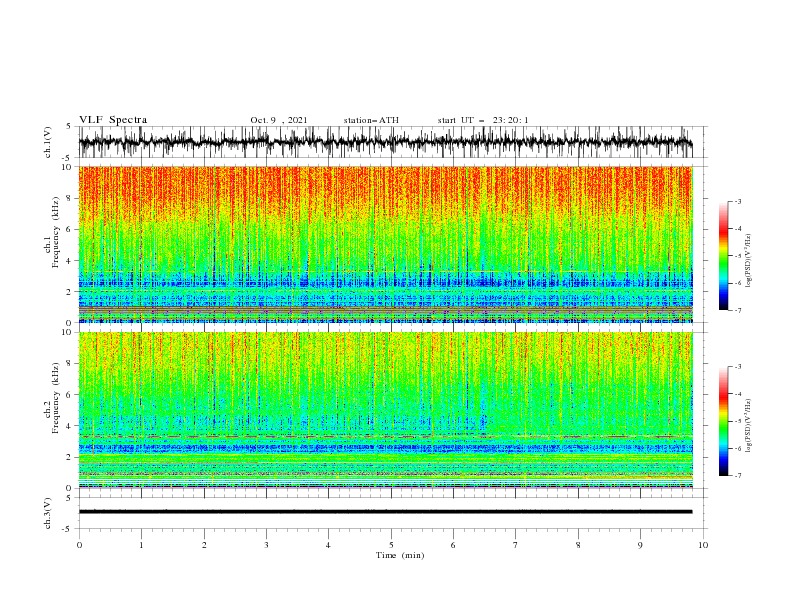Click the '-5' label on ch.1 color bar
The image size is (792, 612).
[737, 256]
